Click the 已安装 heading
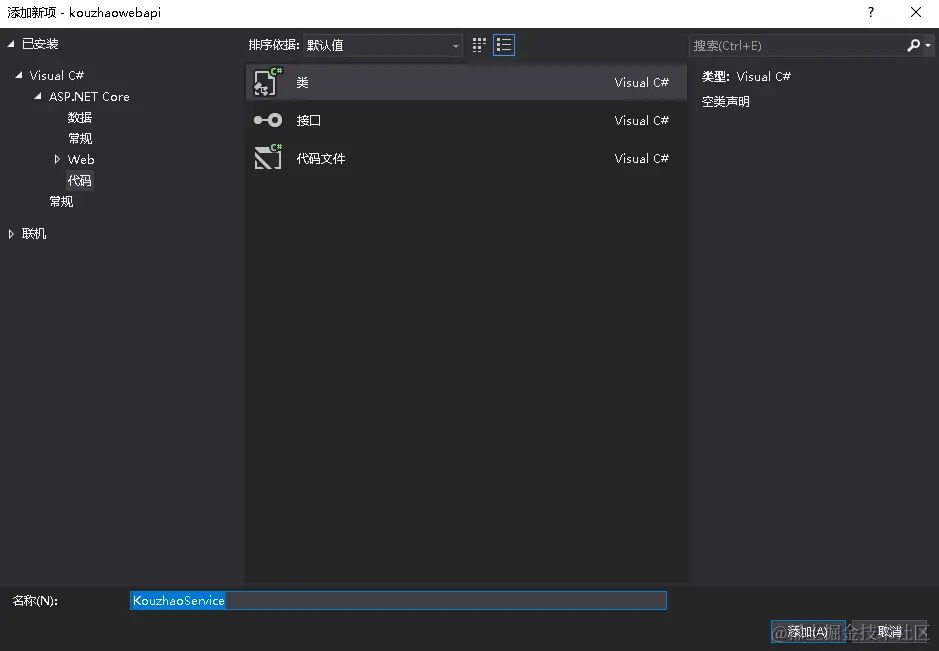Screen dimensions: 939x651 pos(40,44)
